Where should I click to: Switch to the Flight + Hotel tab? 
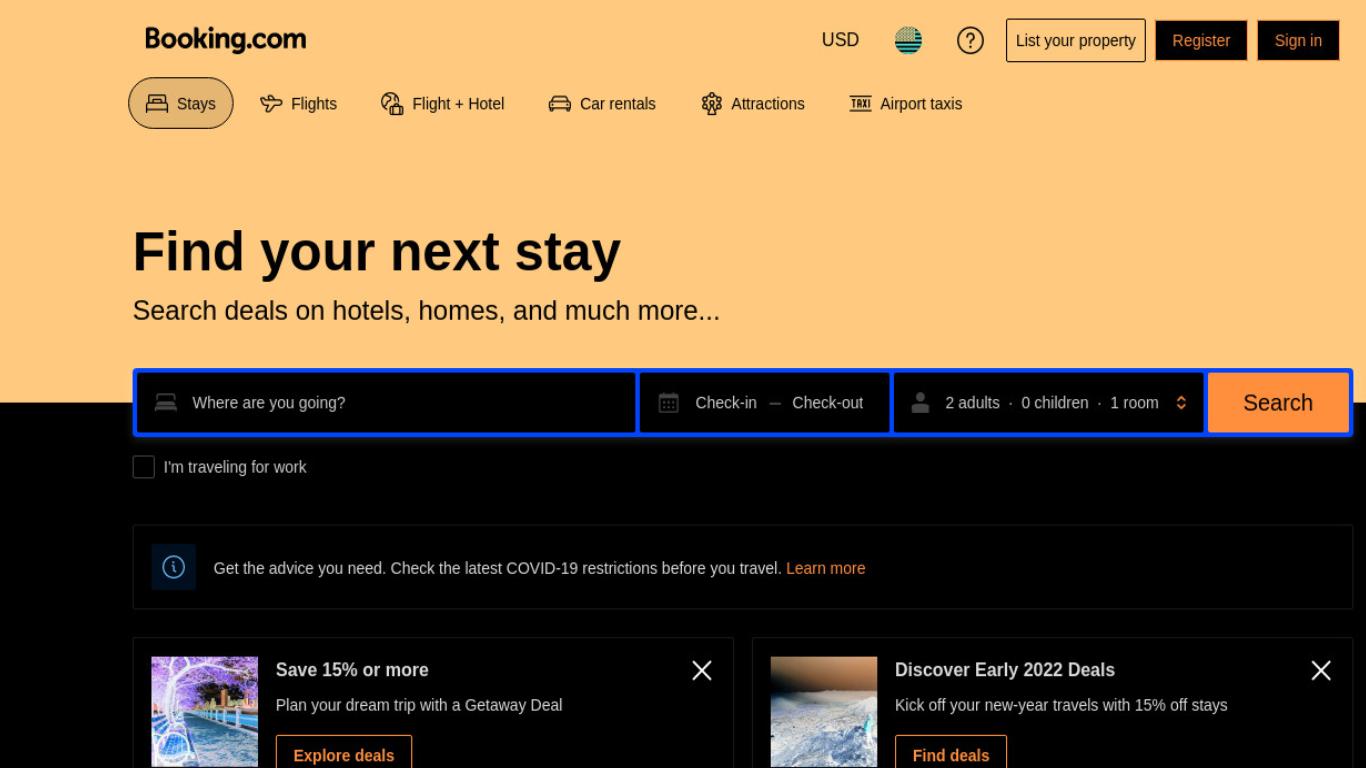(442, 103)
